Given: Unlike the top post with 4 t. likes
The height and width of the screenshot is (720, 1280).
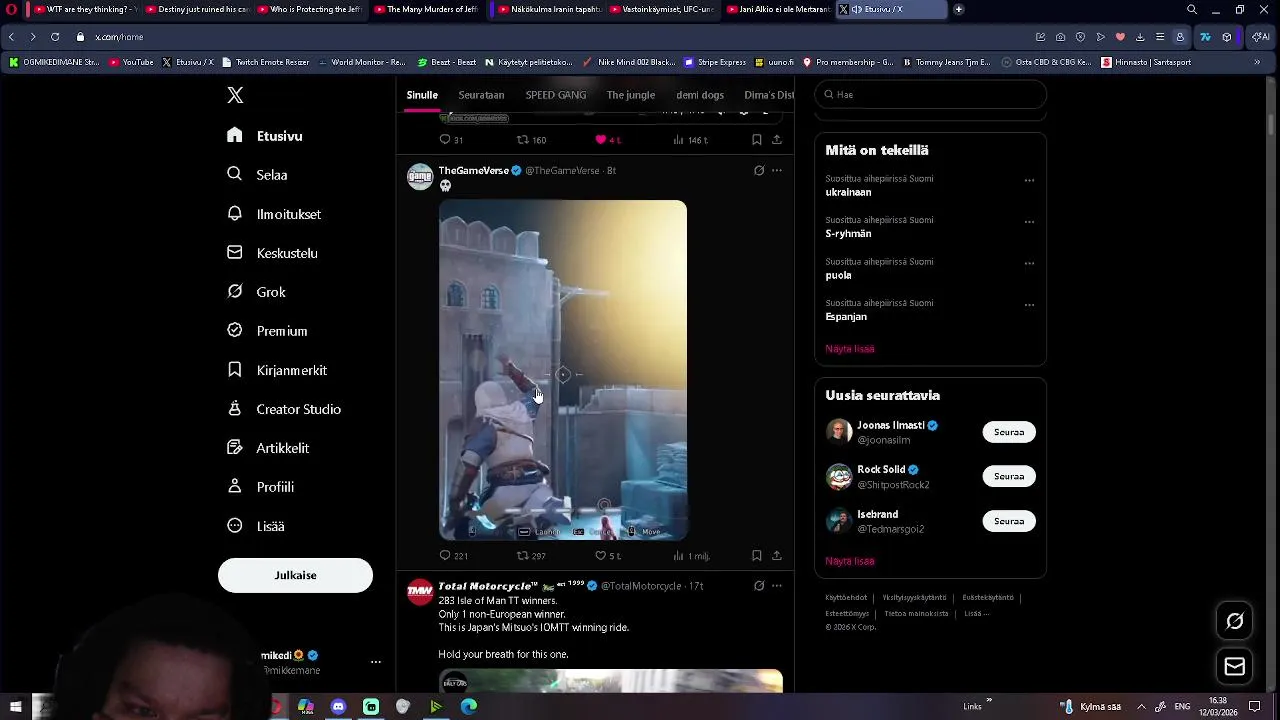Looking at the screenshot, I should (x=608, y=140).
